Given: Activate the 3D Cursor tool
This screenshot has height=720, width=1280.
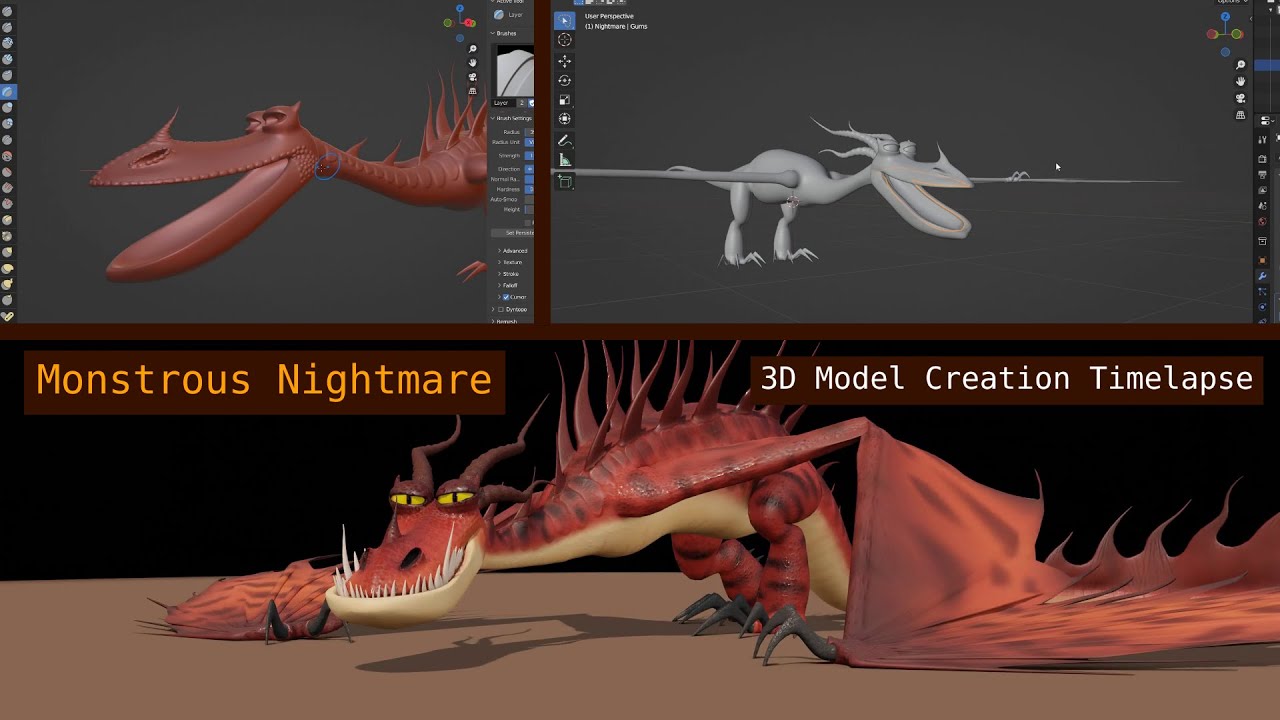Looking at the screenshot, I should coord(564,40).
